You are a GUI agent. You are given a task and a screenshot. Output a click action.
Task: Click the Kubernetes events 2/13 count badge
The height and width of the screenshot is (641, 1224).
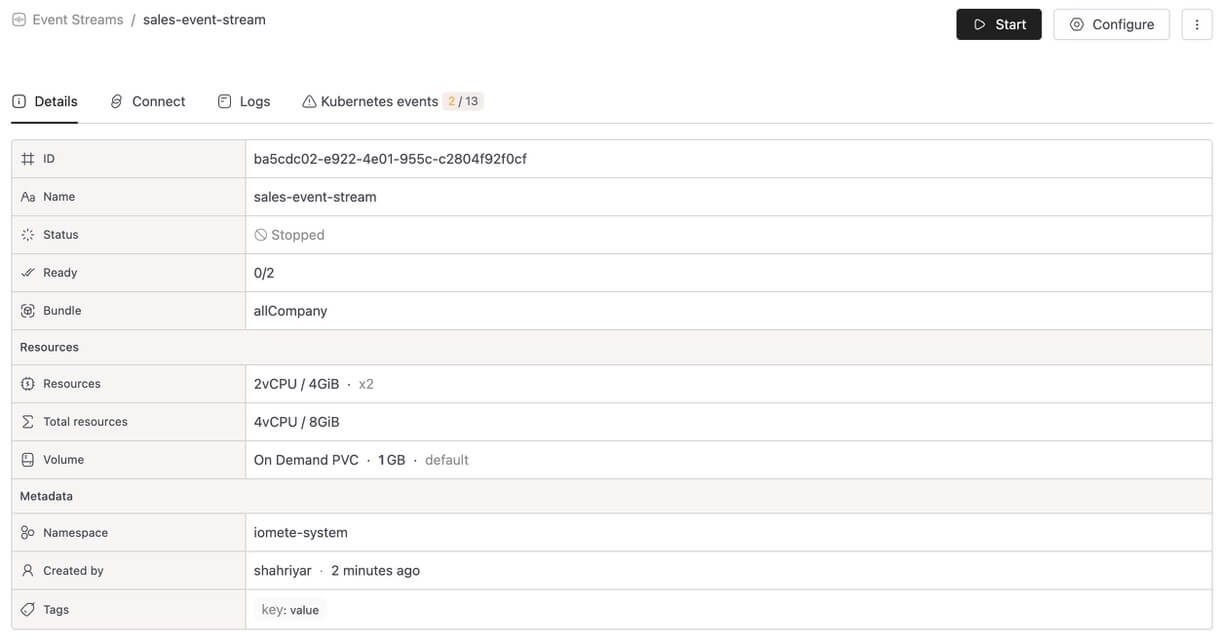tap(463, 102)
